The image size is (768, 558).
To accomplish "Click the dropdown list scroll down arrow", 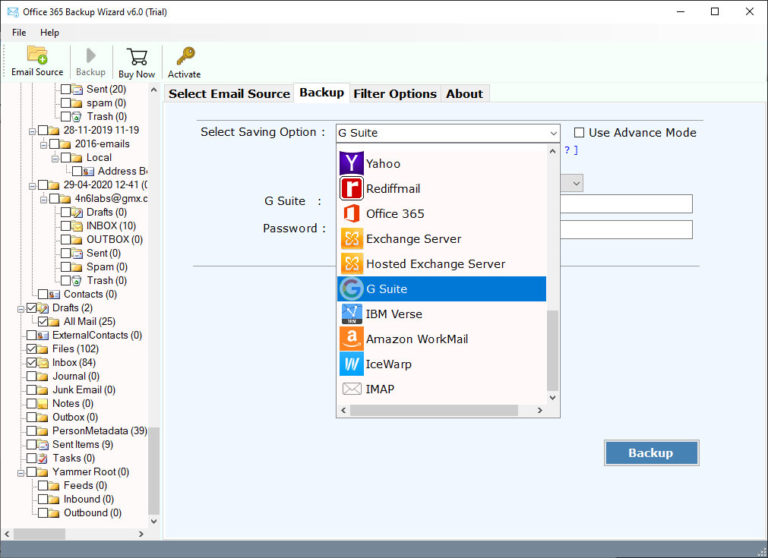I will click(x=552, y=397).
